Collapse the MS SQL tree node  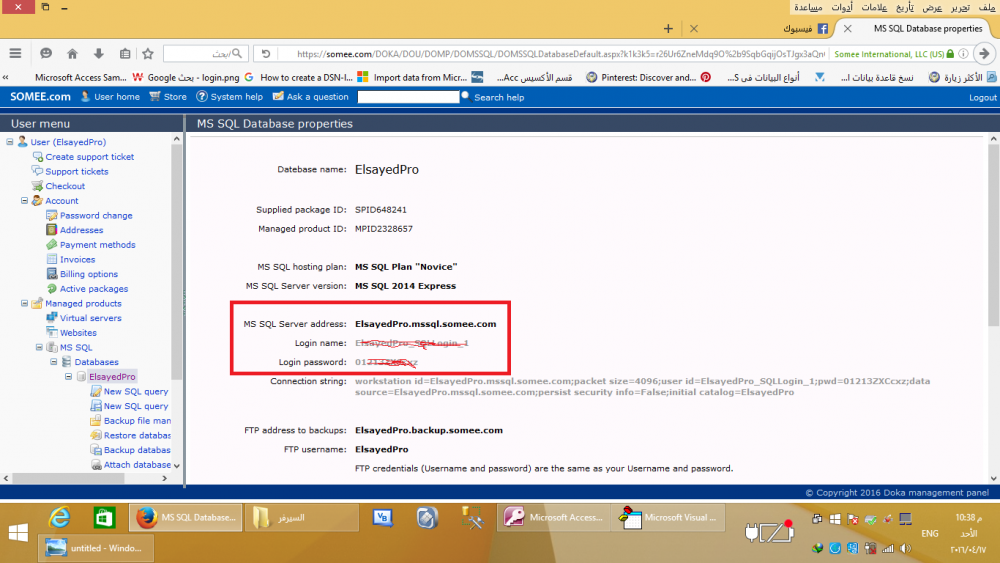(39, 347)
